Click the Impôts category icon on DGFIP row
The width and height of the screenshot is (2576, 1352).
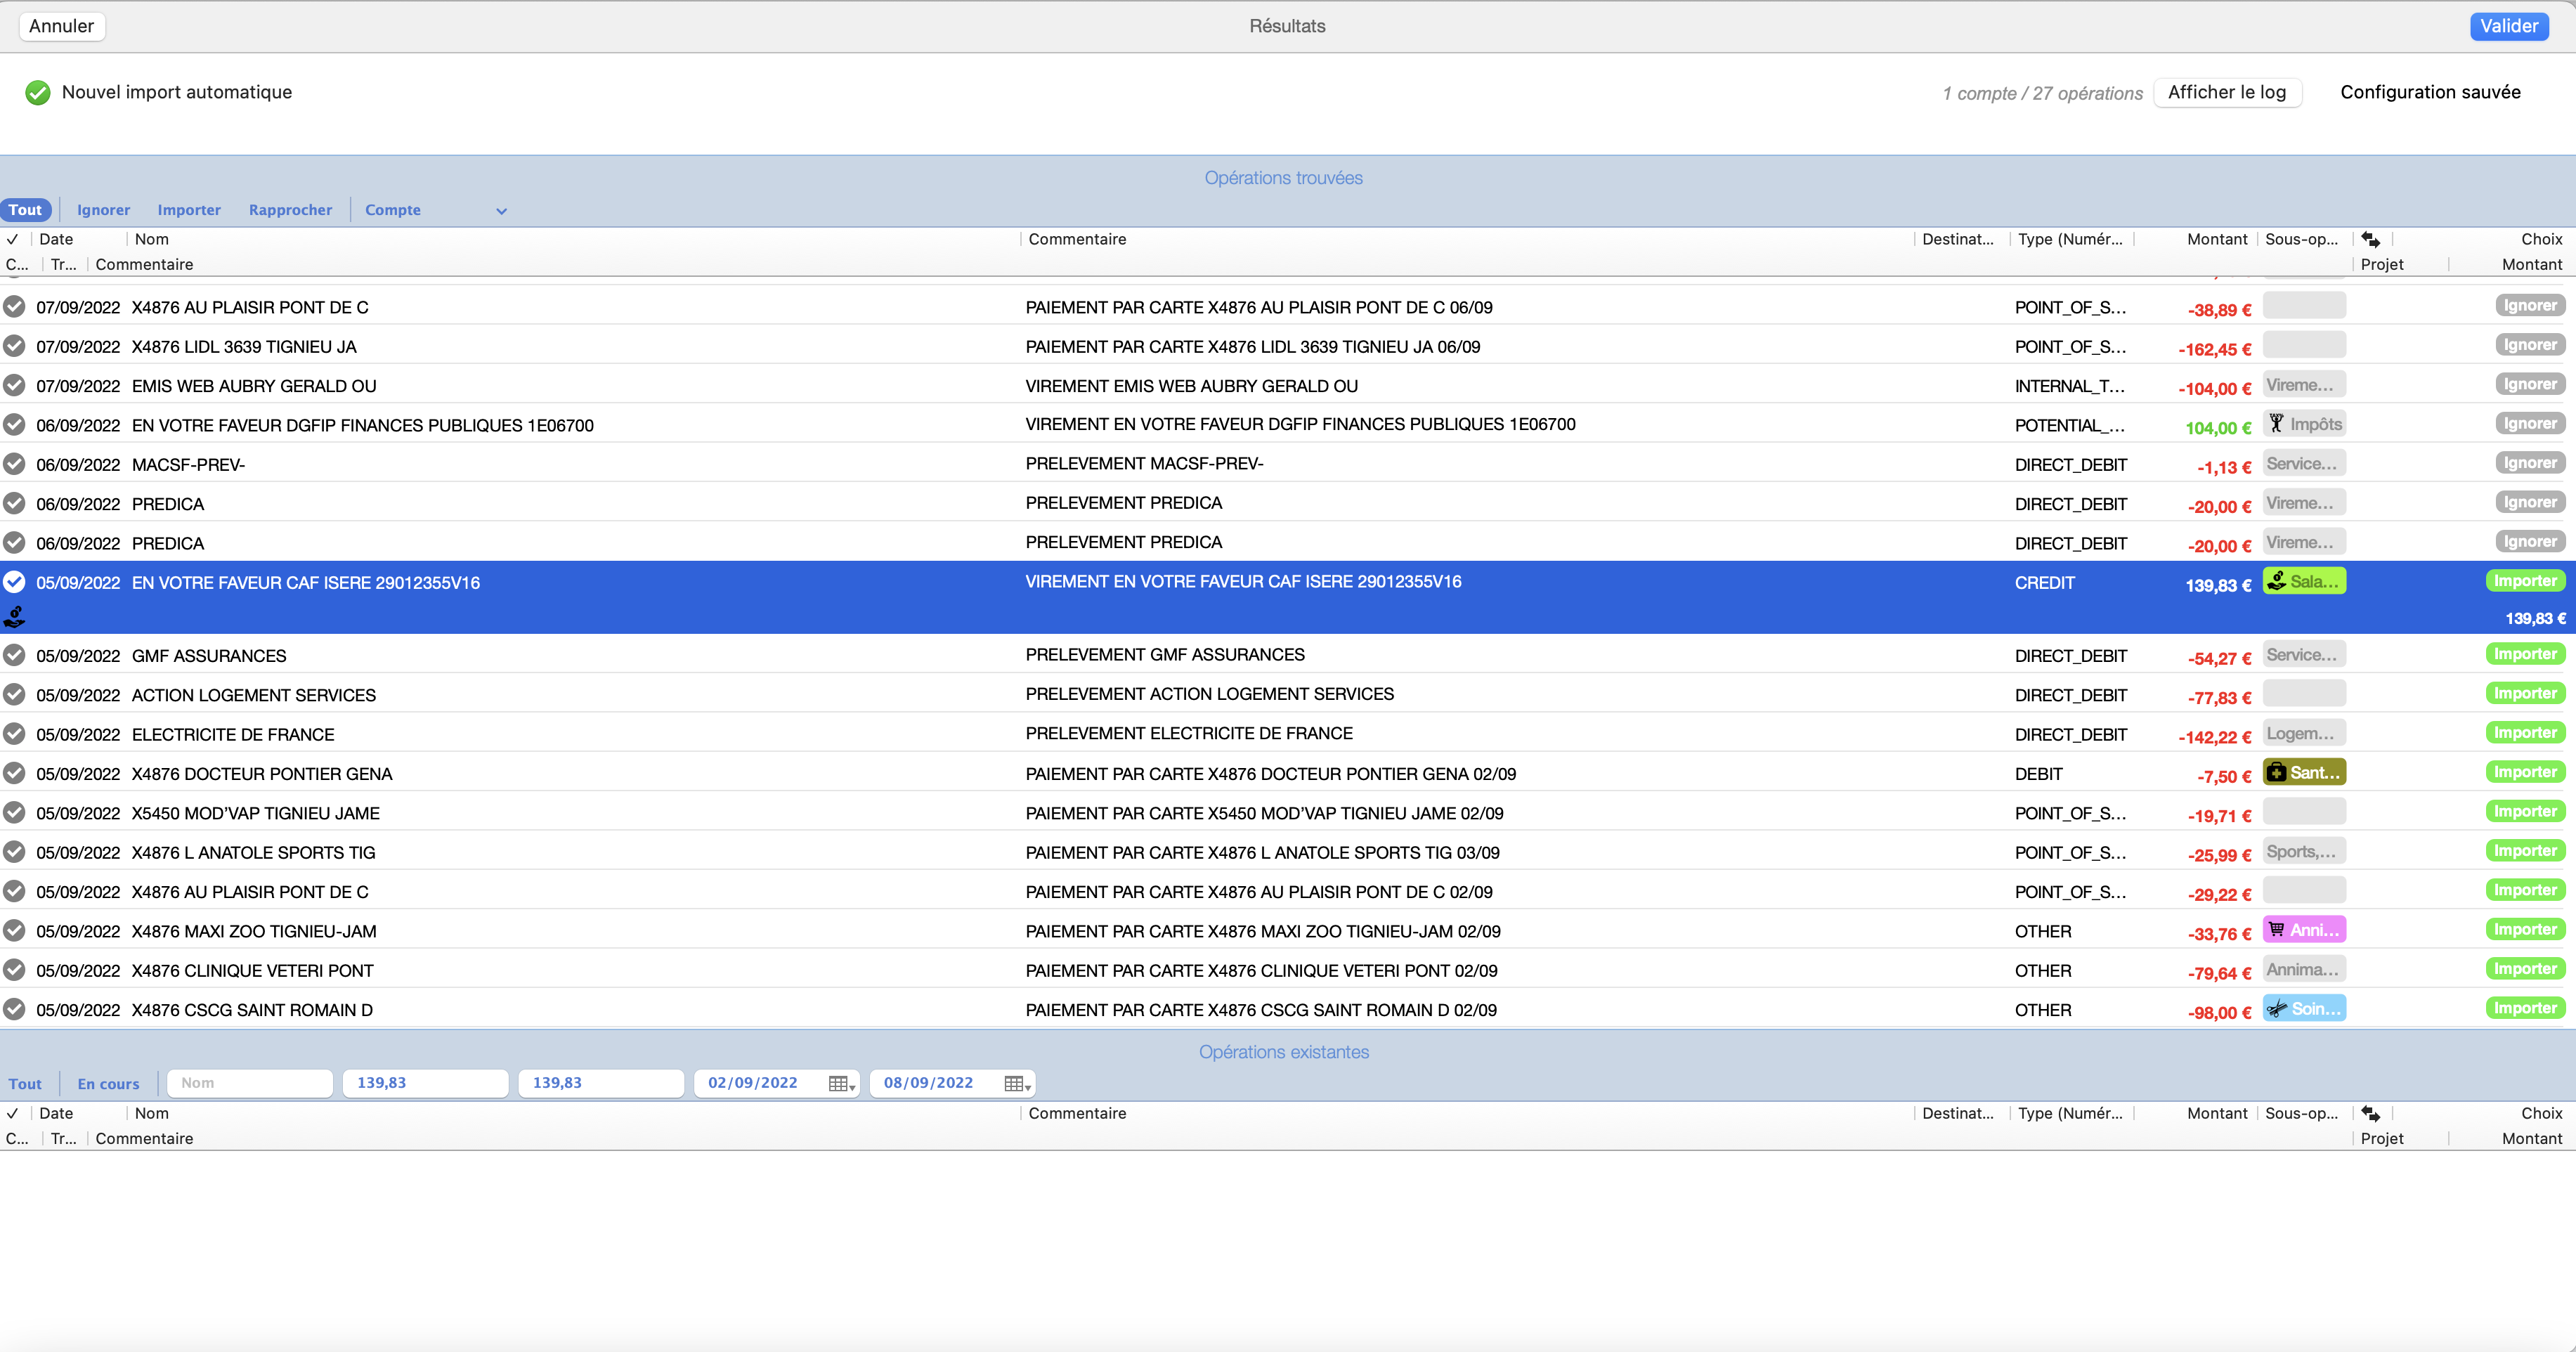point(2276,424)
